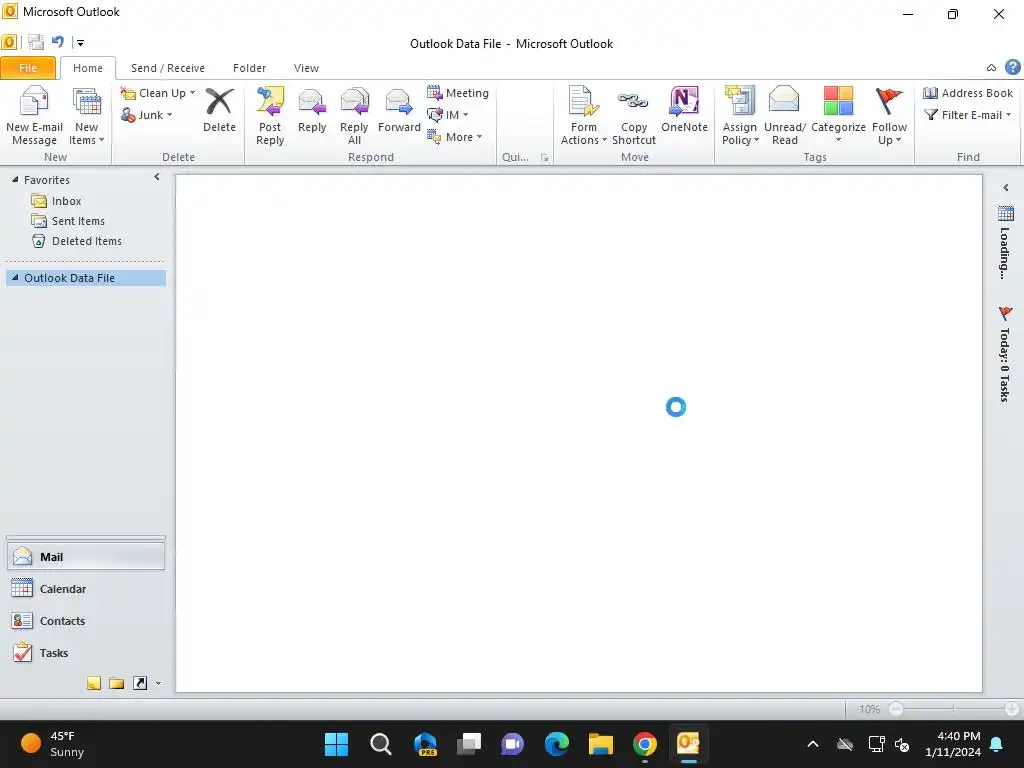Screen dimensions: 1024x768
Task: Switch to the Home tab
Action: pos(88,68)
